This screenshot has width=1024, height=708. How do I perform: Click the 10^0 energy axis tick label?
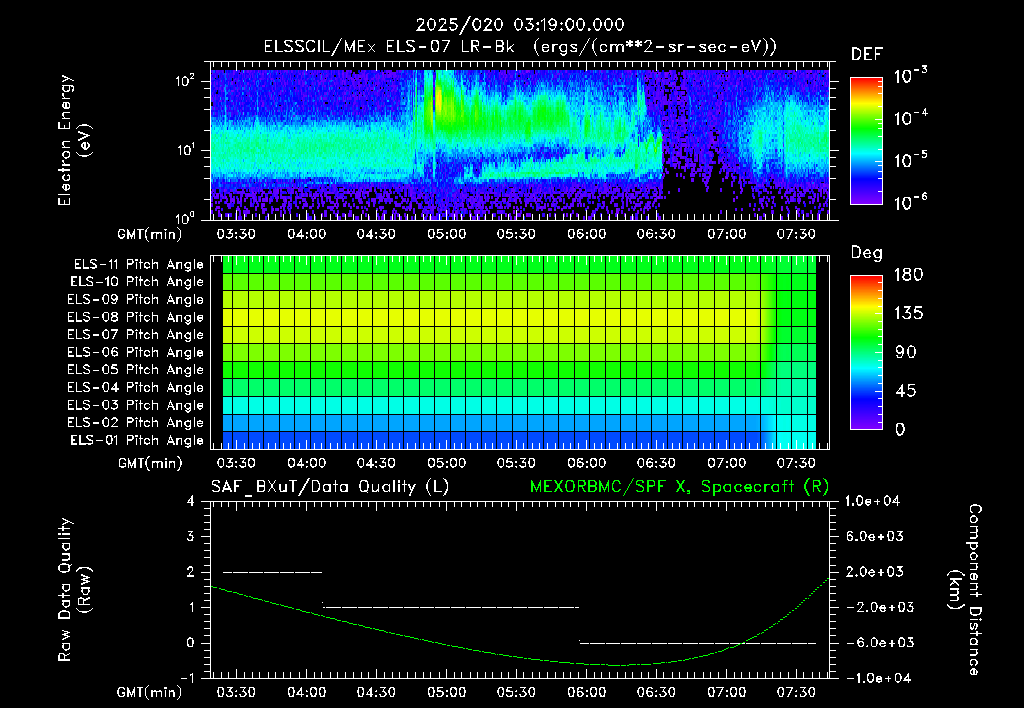[185, 217]
